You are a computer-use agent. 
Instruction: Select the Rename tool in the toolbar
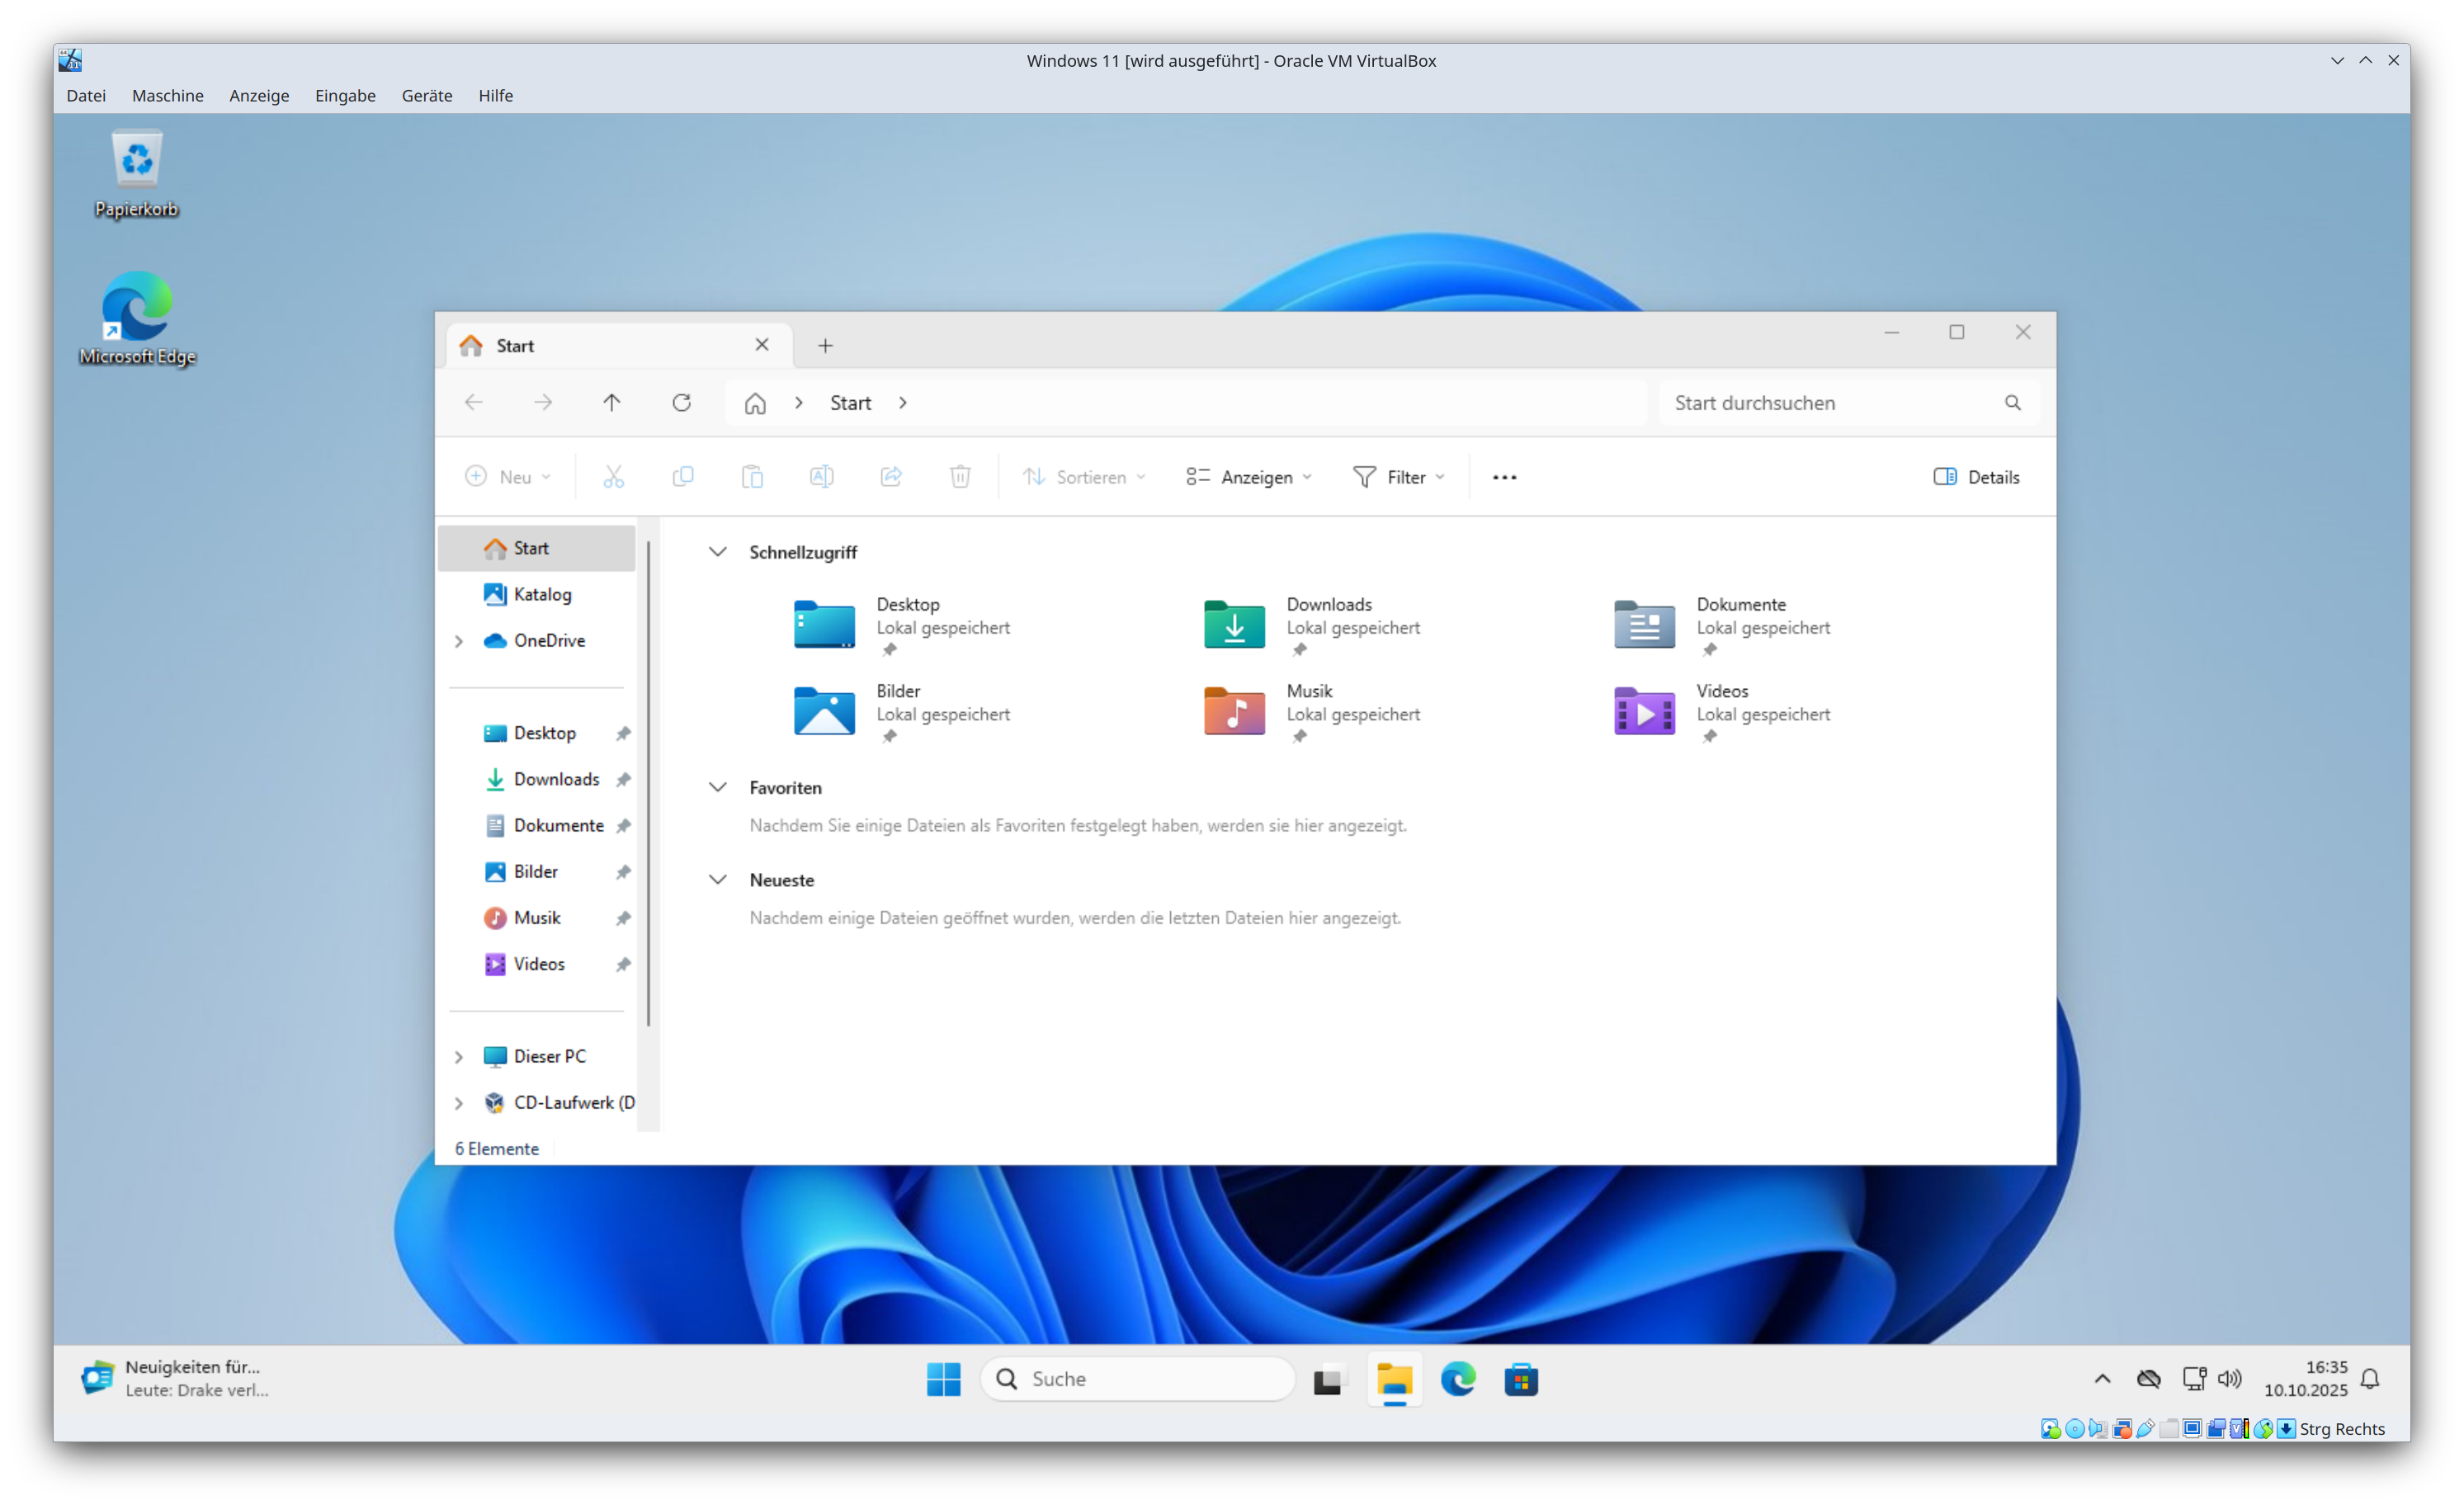pyautogui.click(x=821, y=477)
